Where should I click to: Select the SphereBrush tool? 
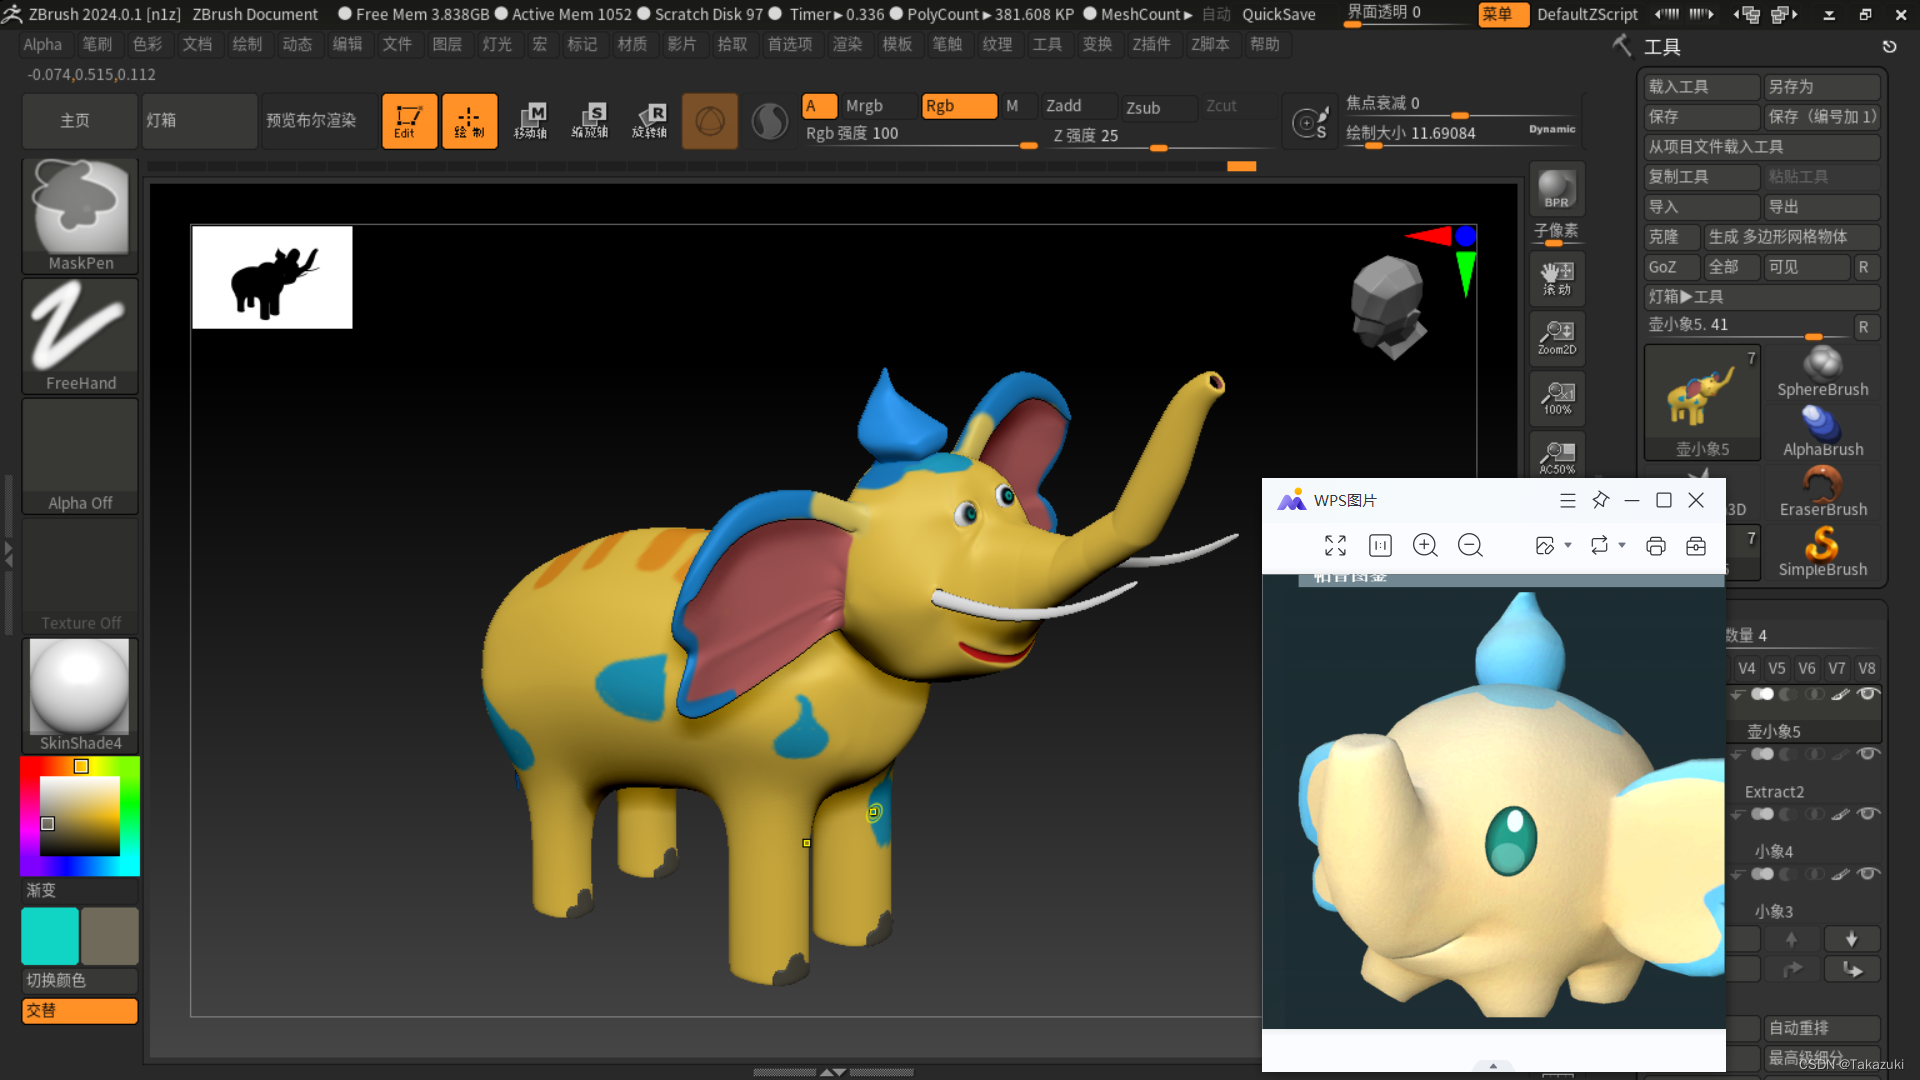click(x=1822, y=370)
